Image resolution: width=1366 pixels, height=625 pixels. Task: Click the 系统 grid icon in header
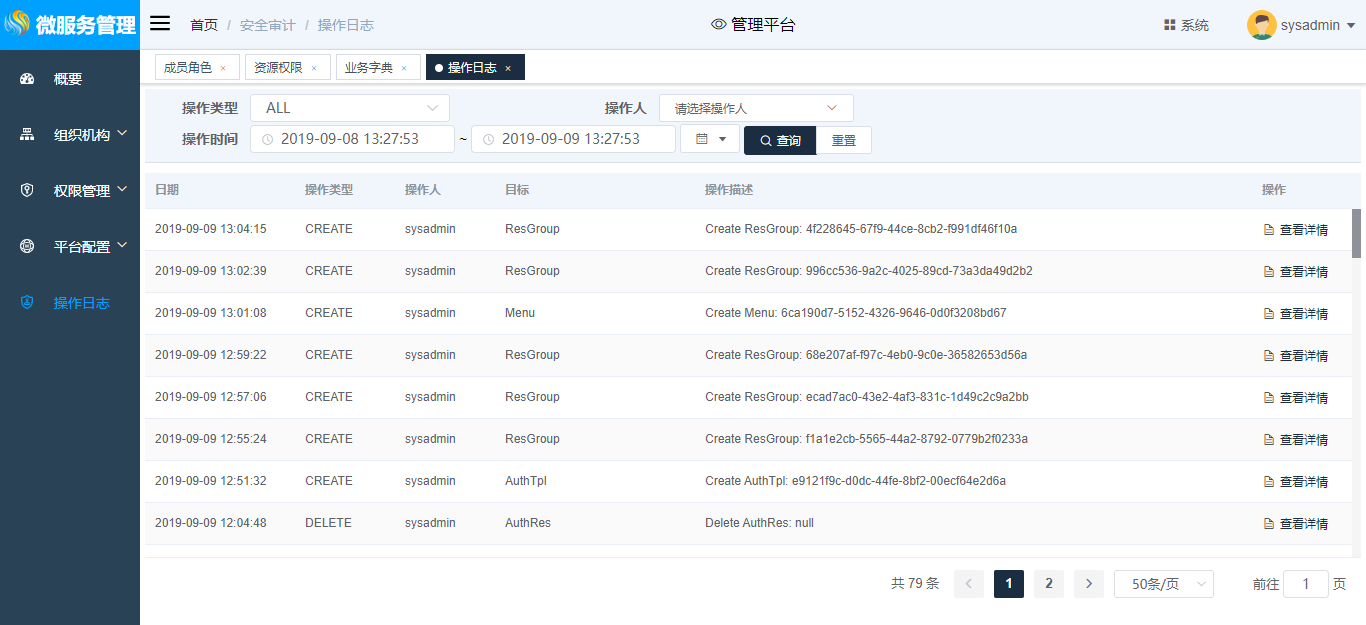pyautogui.click(x=1169, y=25)
